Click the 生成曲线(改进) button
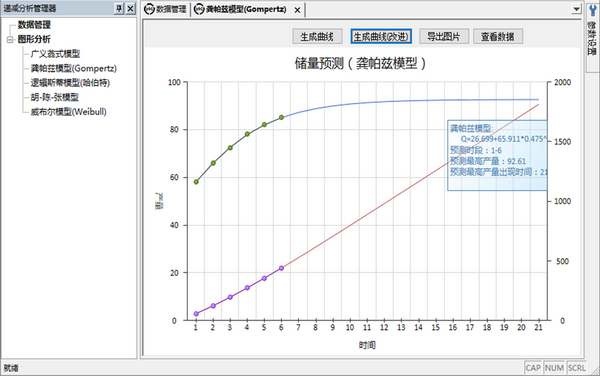 coord(381,37)
